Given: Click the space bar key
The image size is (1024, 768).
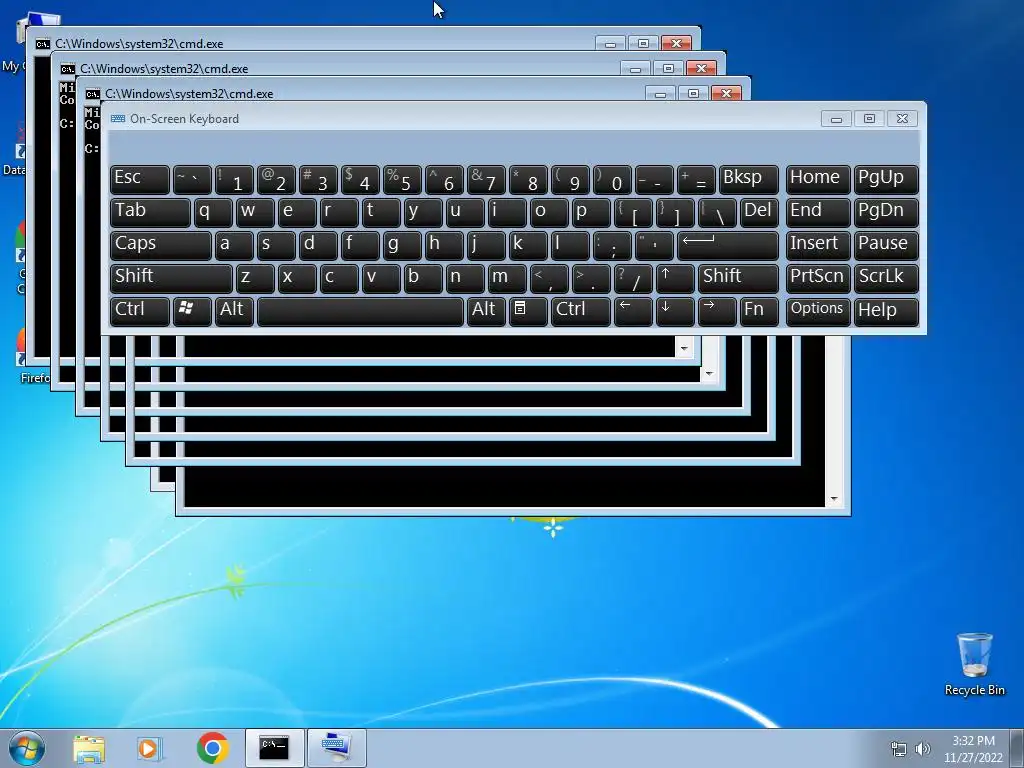Looking at the screenshot, I should (x=360, y=311).
